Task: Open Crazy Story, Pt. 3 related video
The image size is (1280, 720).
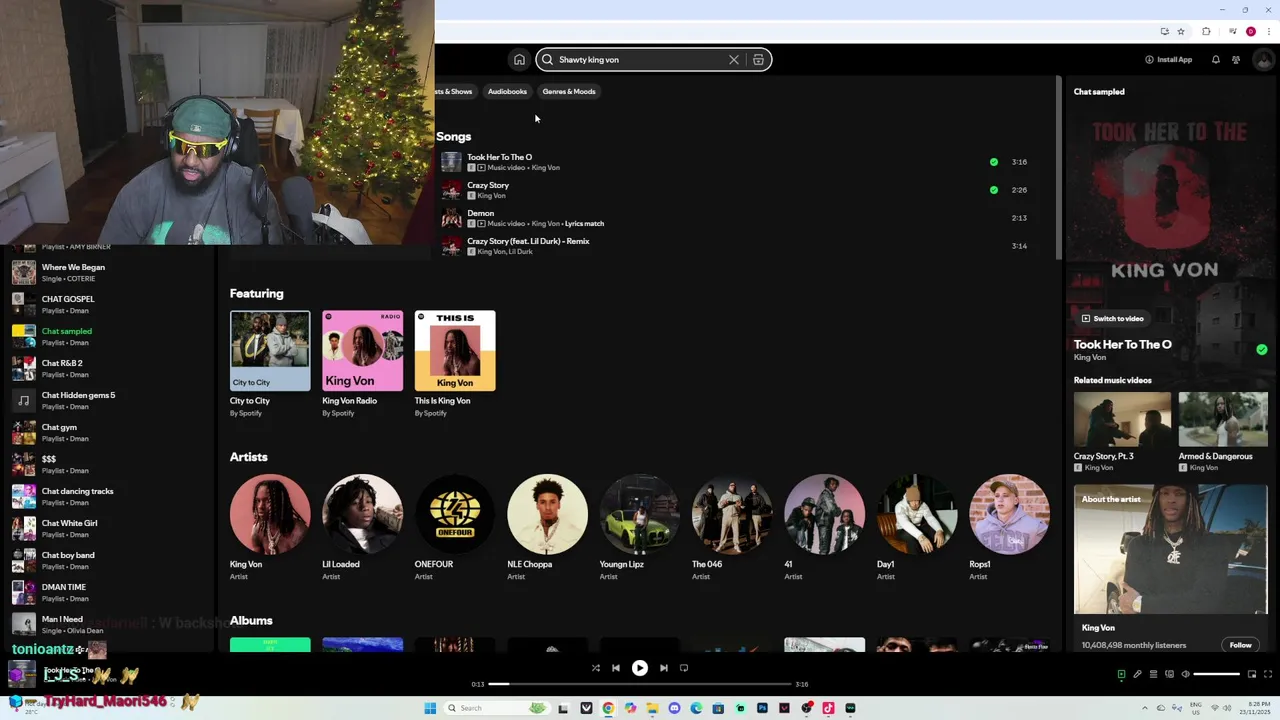Action: [1122, 432]
